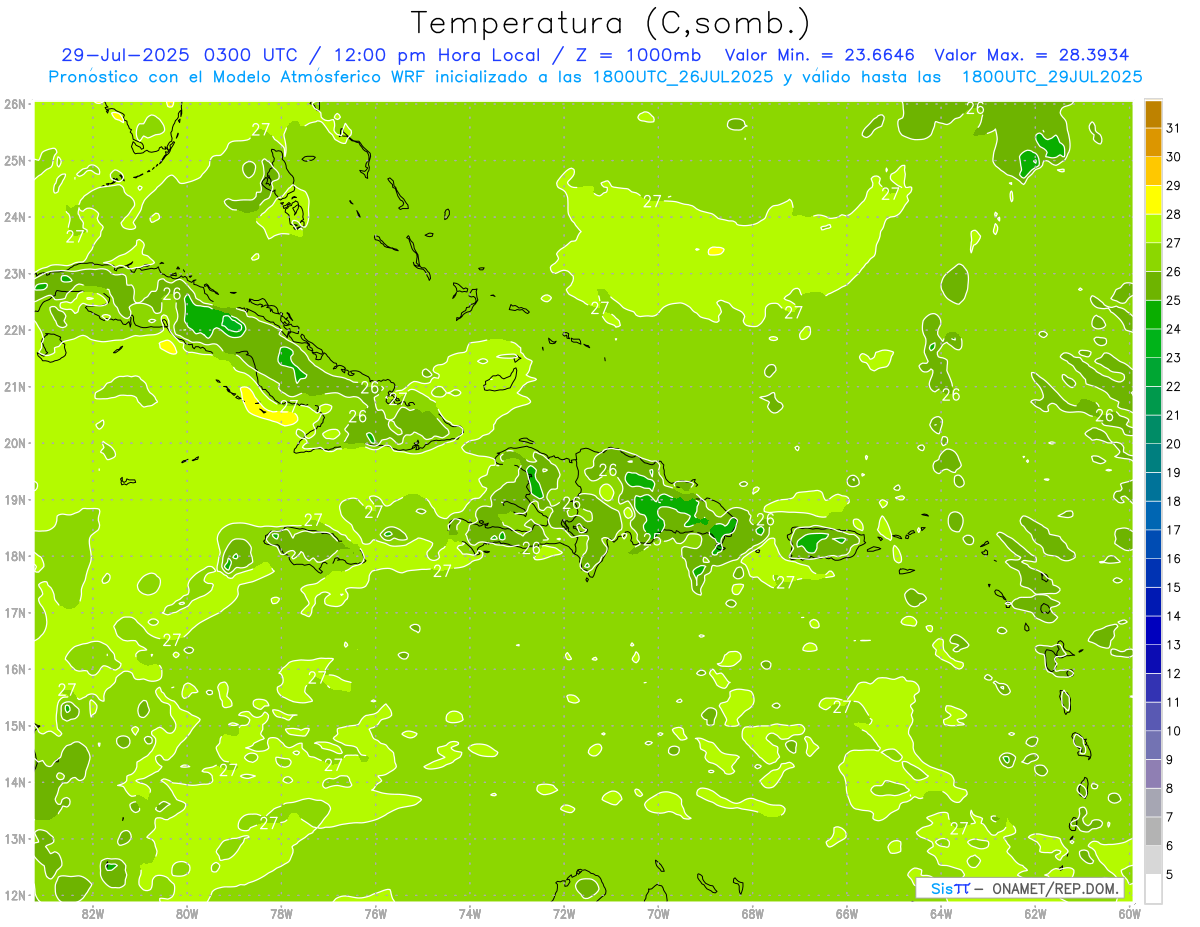The width and height of the screenshot is (1200, 927).
Task: Click the '1800UTC_29JUL2025' valid-until time
Action: coord(1052,77)
